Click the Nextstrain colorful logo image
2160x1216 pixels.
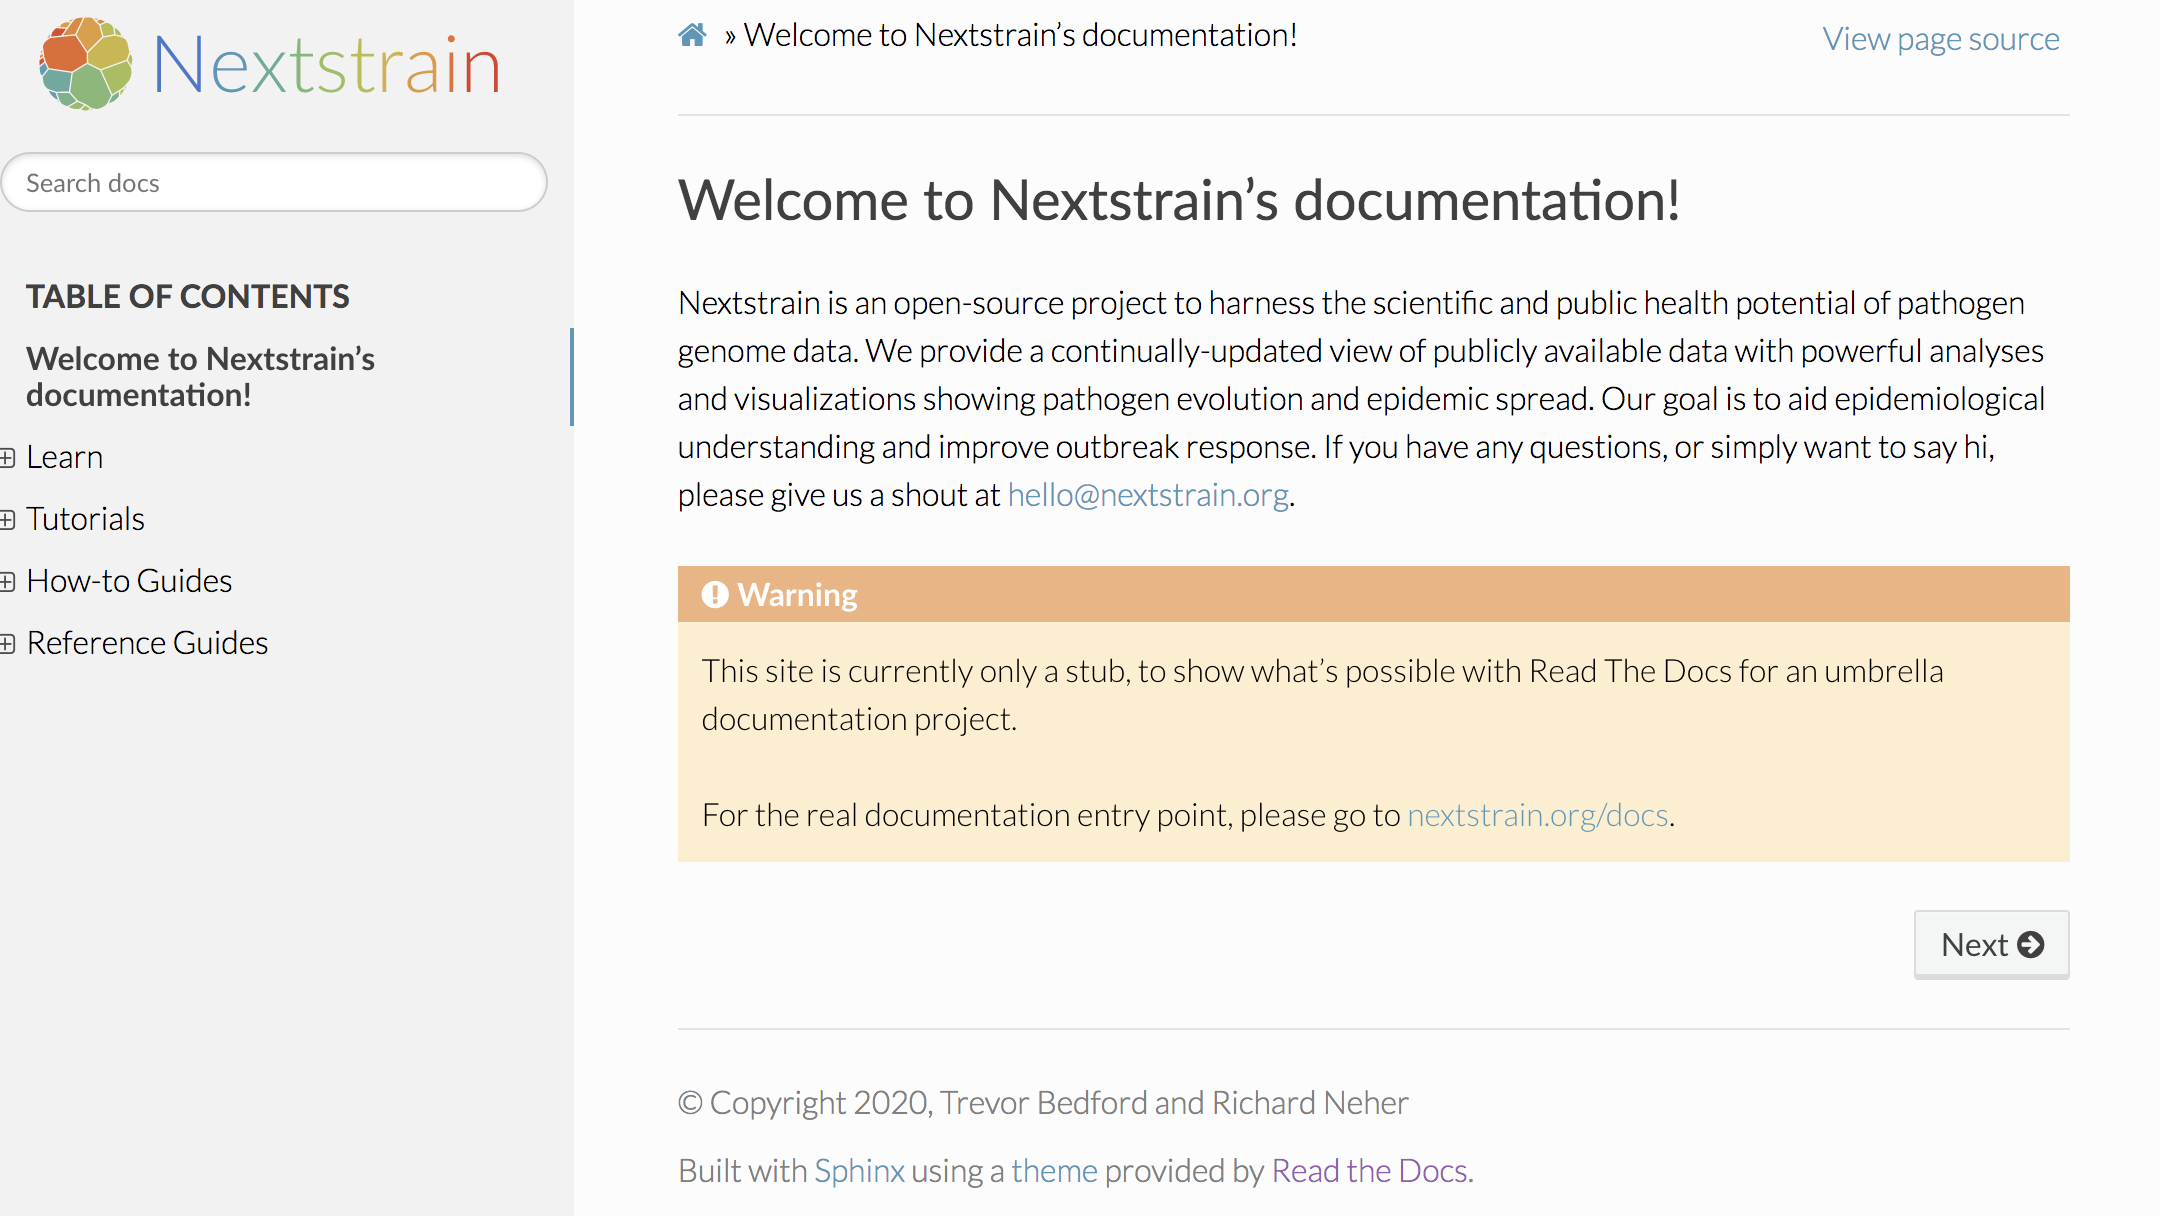tap(86, 64)
